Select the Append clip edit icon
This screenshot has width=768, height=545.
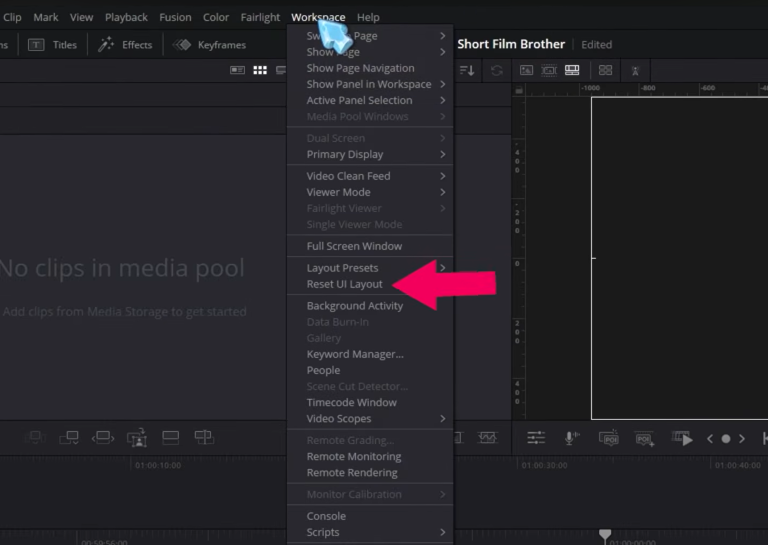pos(69,437)
